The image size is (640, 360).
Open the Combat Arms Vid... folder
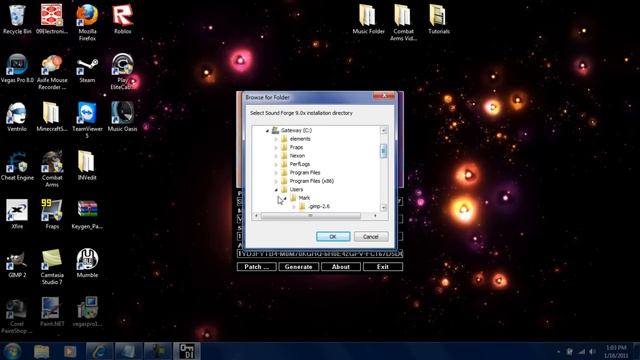(403, 22)
